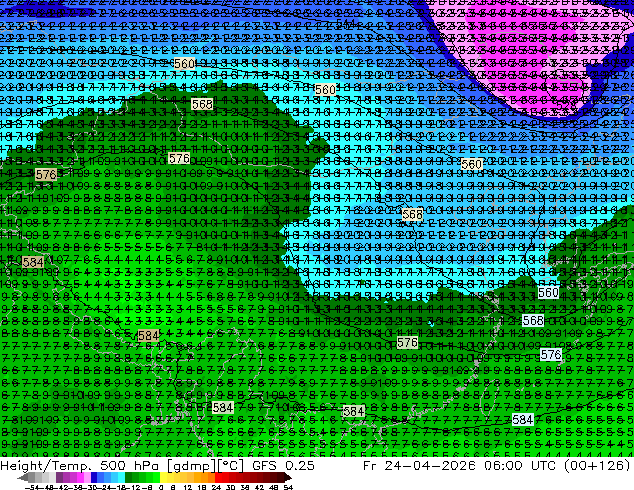Click the 528 contour label in pink area
This screenshot has width=634, height=490.
coord(565,104)
